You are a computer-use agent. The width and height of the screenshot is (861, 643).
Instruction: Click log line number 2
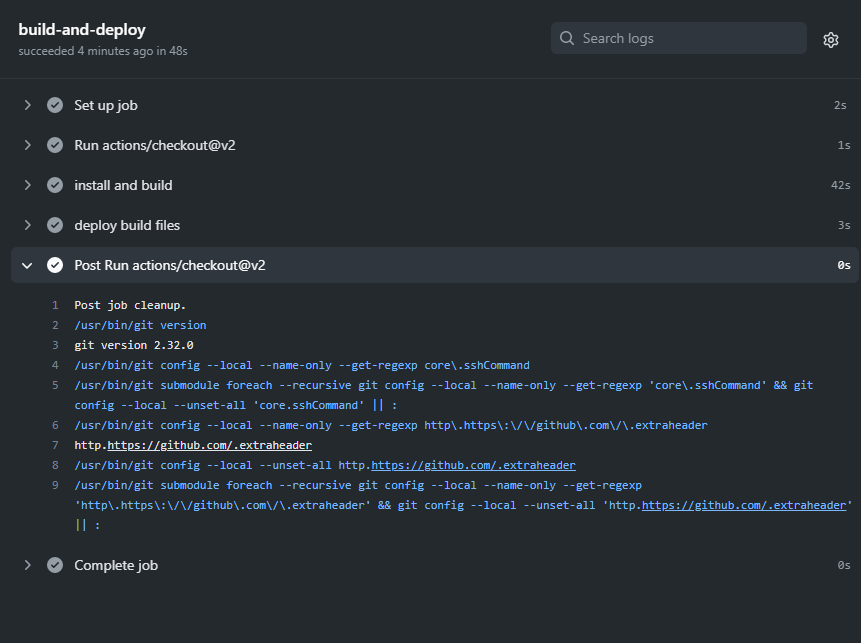point(55,325)
